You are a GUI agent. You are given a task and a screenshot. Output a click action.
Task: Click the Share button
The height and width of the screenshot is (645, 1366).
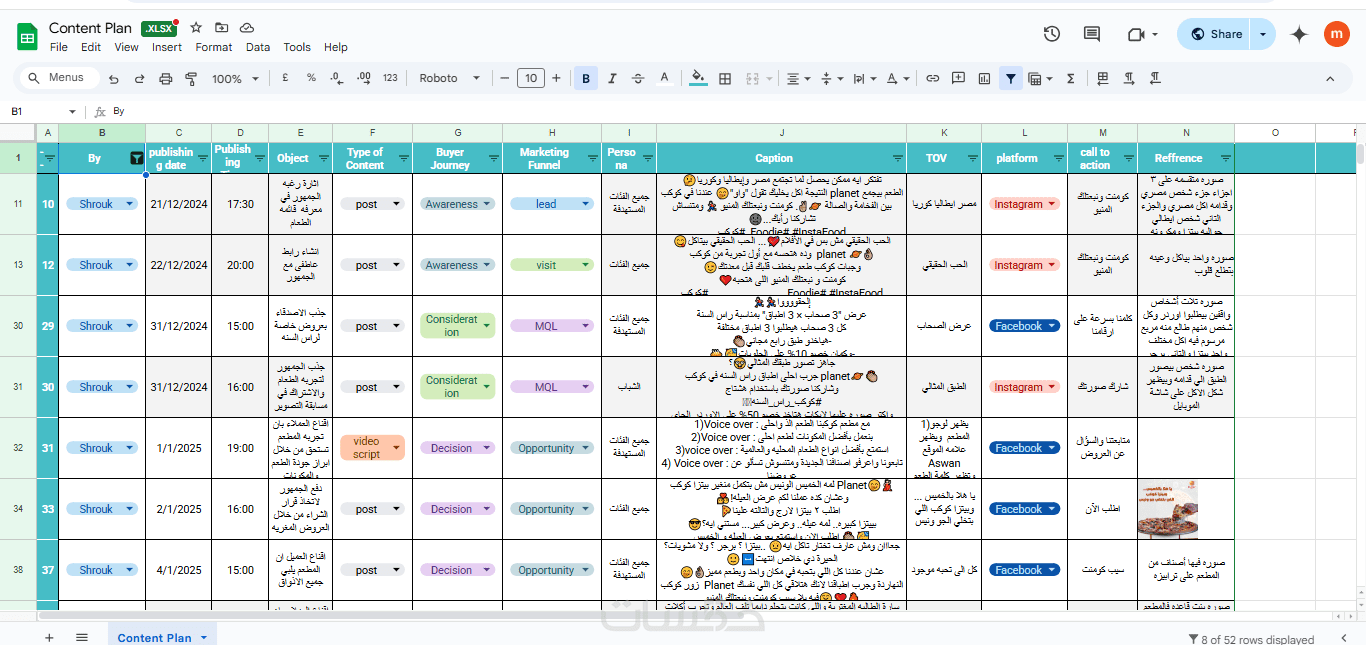[x=1215, y=34]
